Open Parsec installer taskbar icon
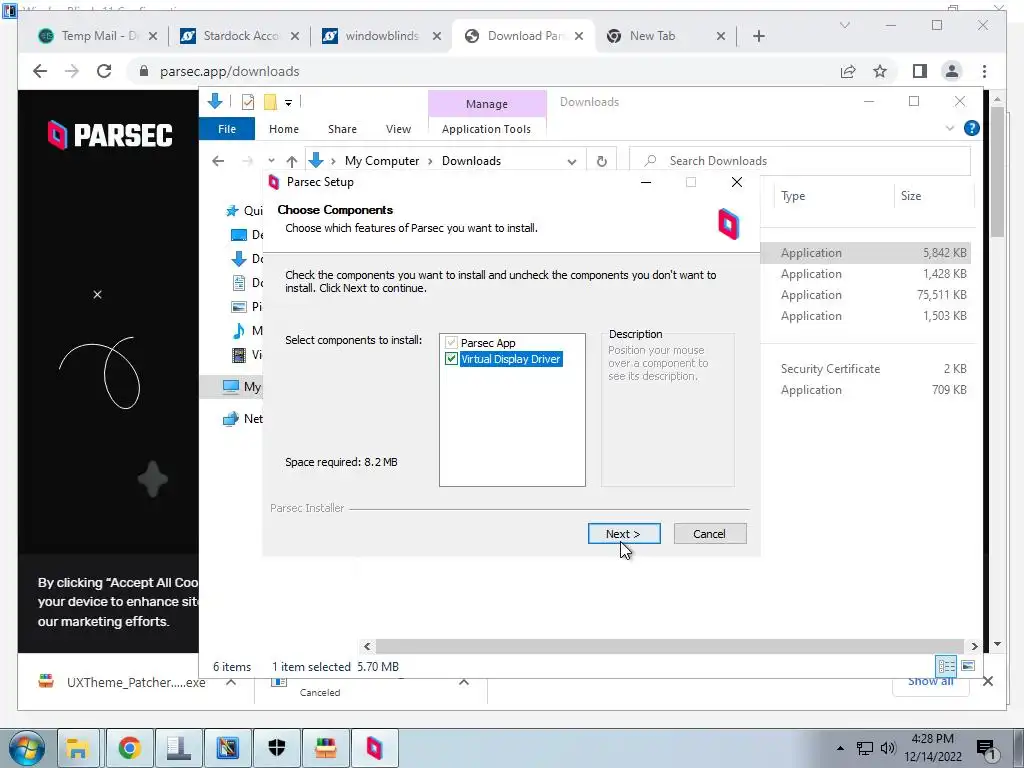 click(x=374, y=748)
